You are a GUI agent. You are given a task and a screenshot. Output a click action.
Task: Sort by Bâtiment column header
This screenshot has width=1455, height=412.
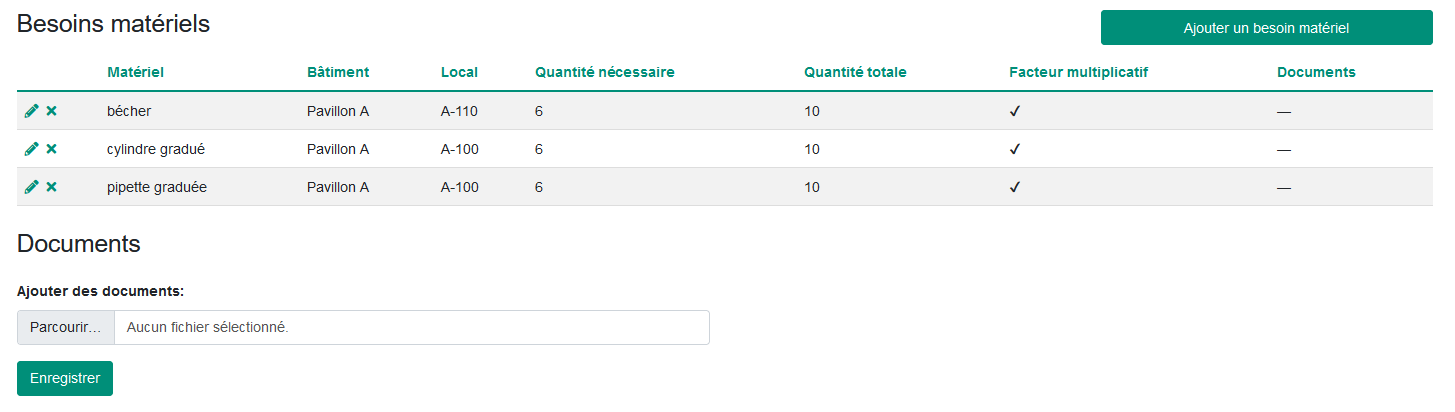click(338, 72)
